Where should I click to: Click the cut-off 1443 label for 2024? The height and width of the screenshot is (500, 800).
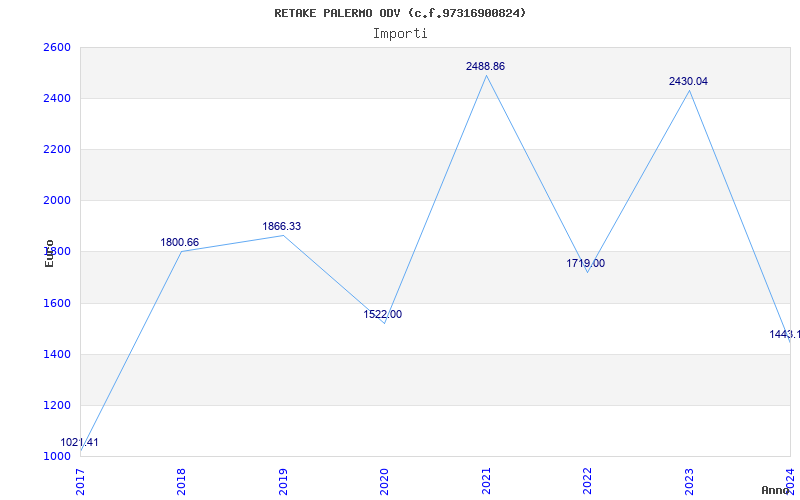785,334
